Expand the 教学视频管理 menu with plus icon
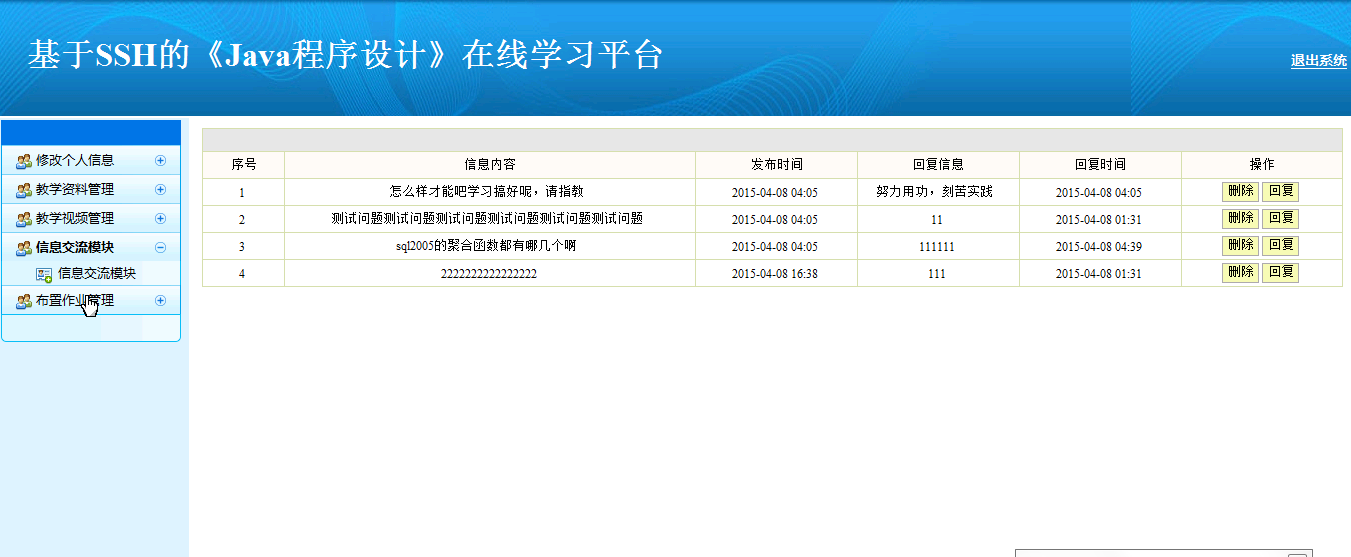 tap(160, 219)
